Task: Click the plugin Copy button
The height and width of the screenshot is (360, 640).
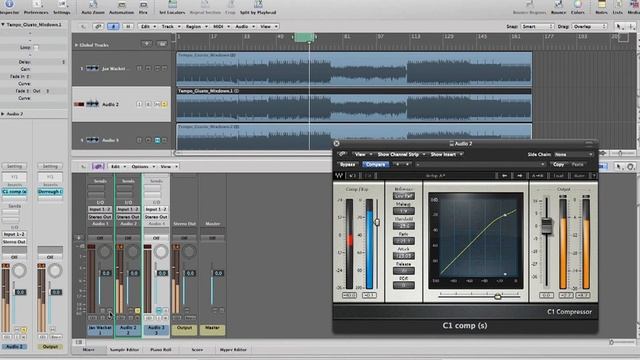Action: pos(558,164)
